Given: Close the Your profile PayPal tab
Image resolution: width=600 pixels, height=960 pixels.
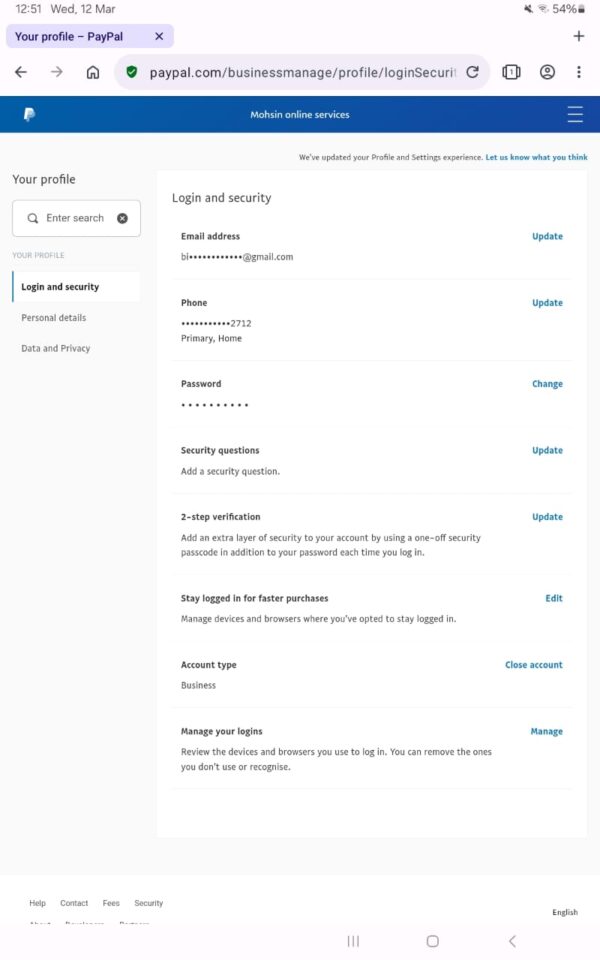Looking at the screenshot, I should point(159,36).
